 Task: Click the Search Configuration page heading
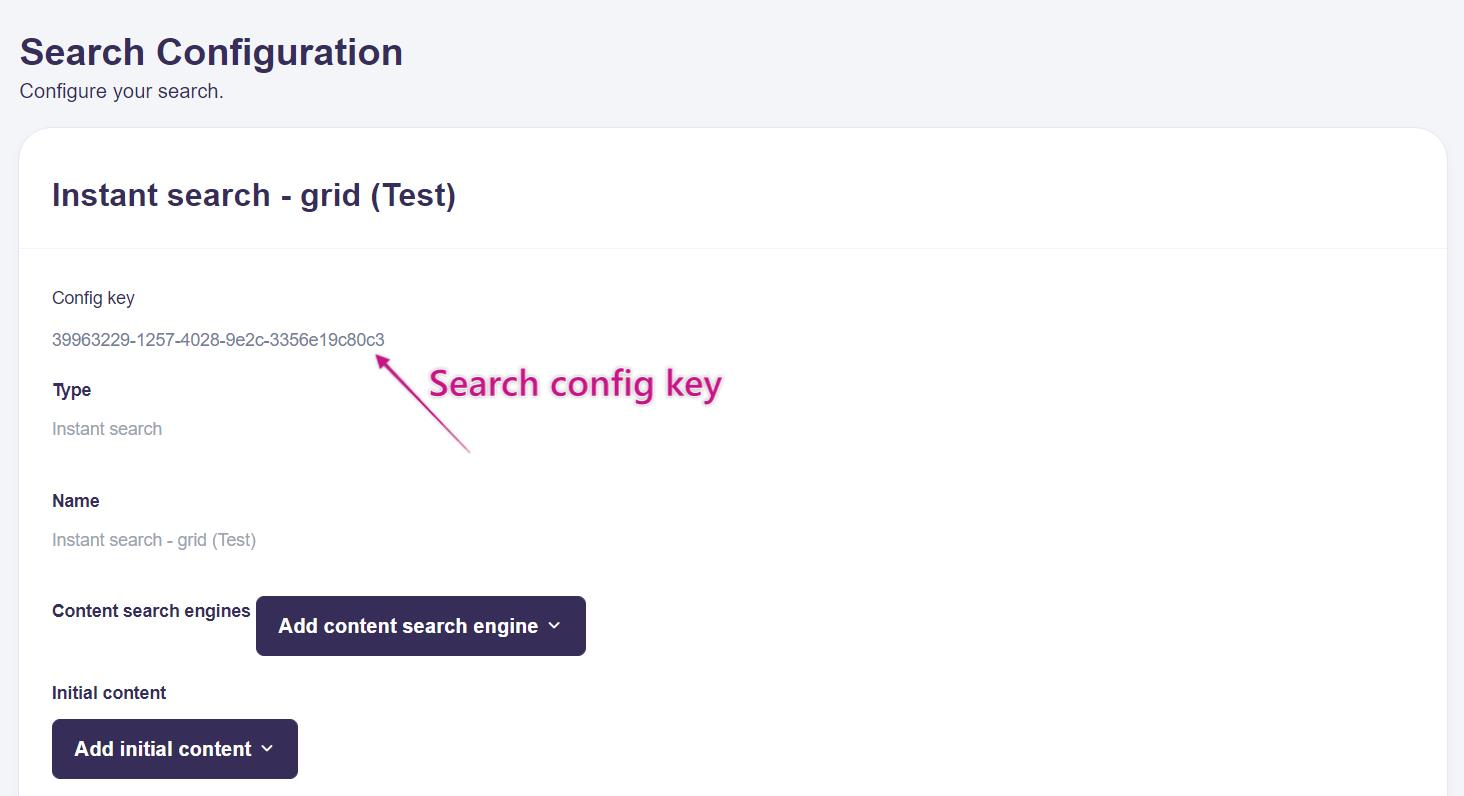coord(211,52)
